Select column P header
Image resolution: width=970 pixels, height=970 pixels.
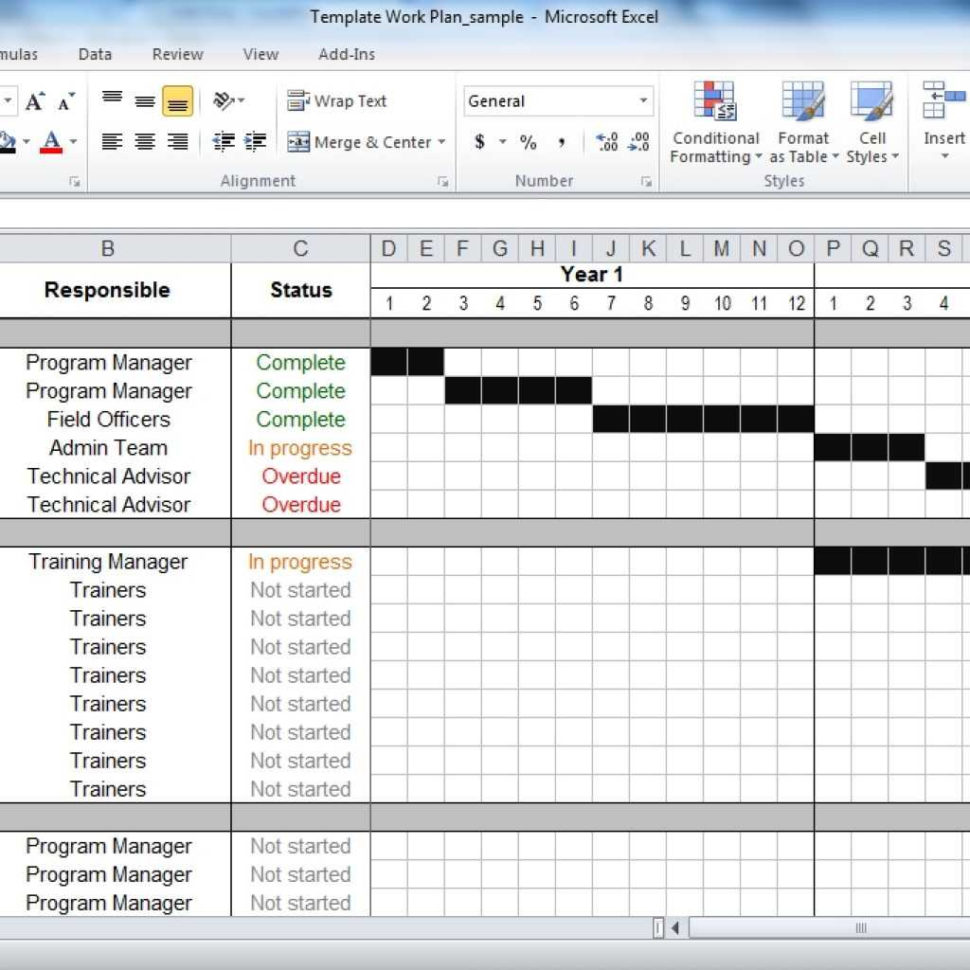click(833, 249)
